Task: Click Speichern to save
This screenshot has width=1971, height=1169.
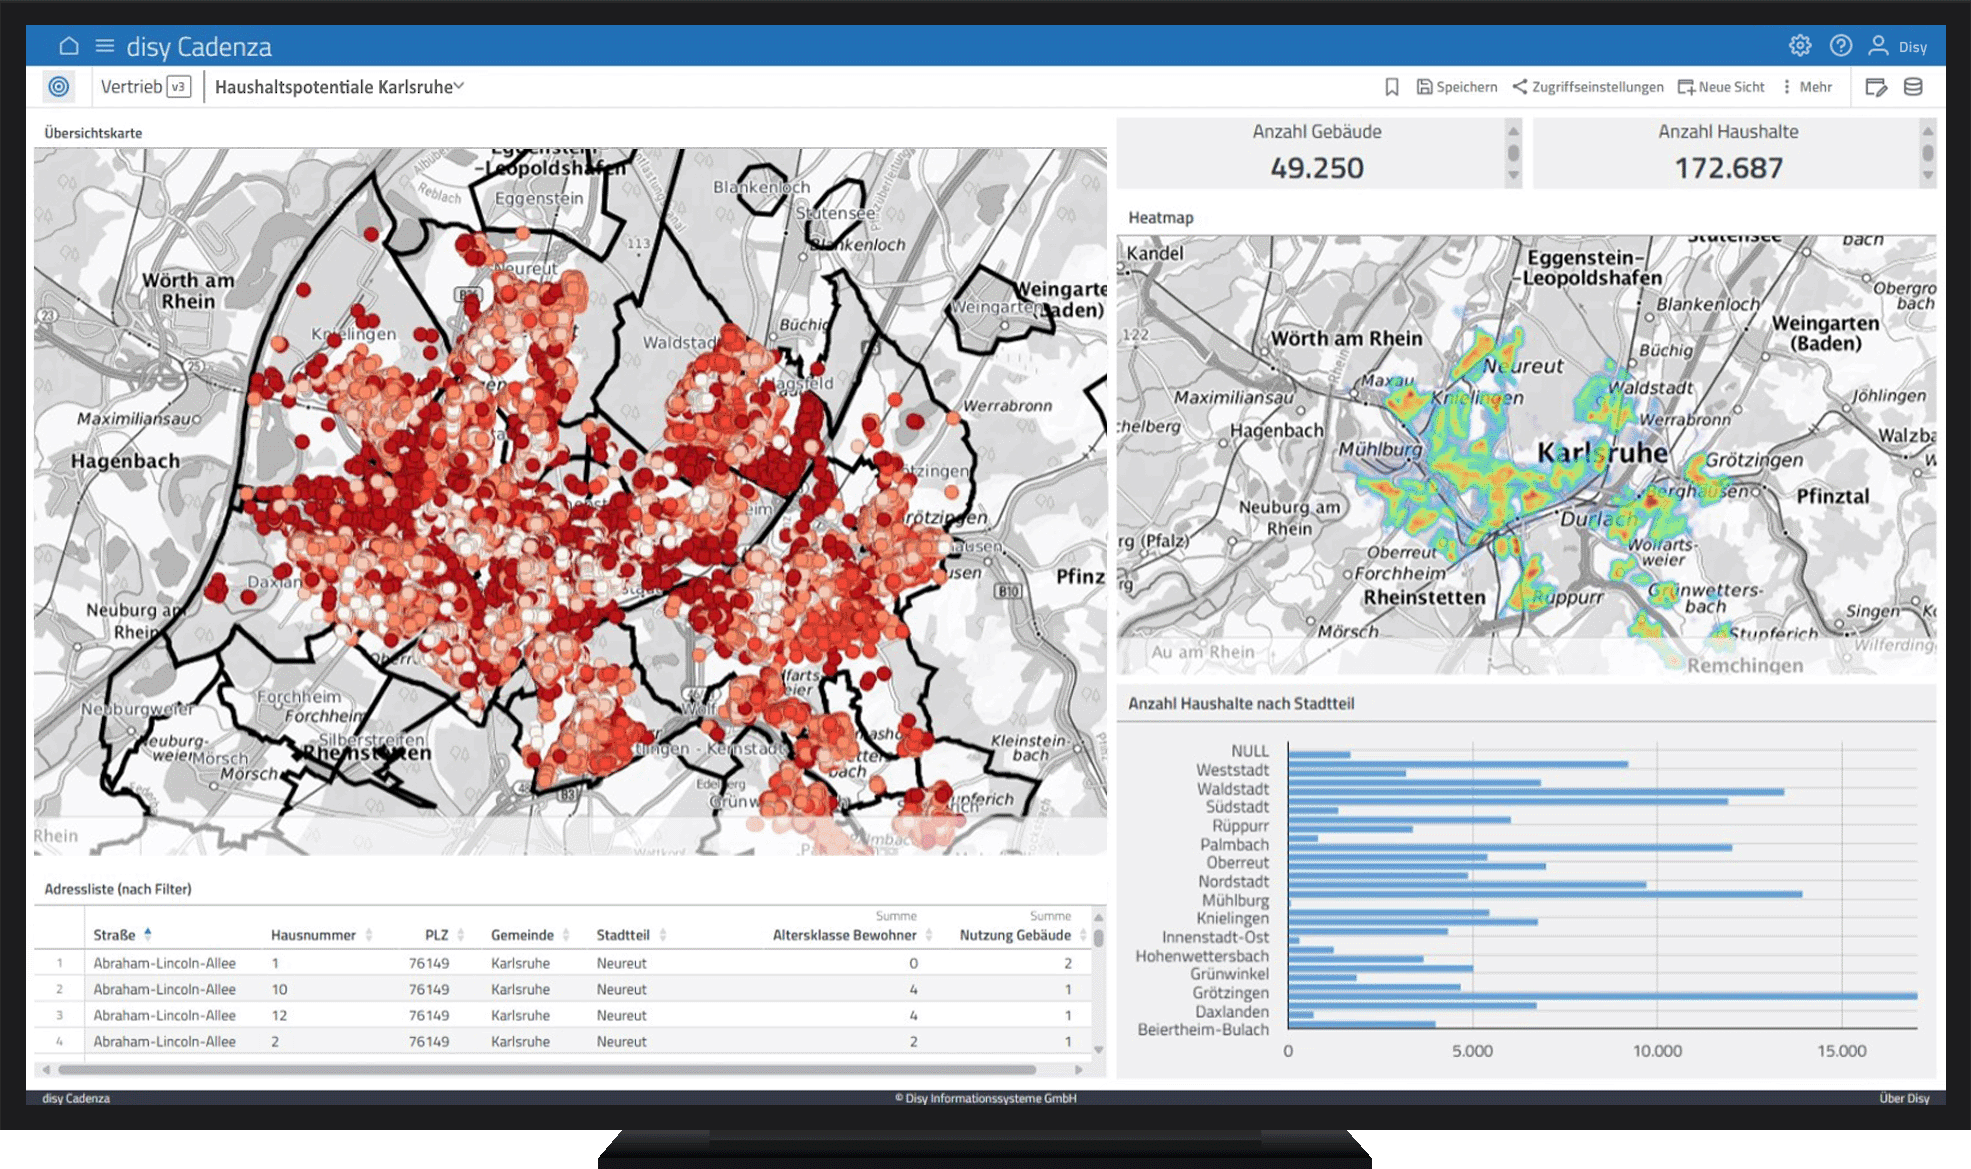Action: click(1457, 87)
